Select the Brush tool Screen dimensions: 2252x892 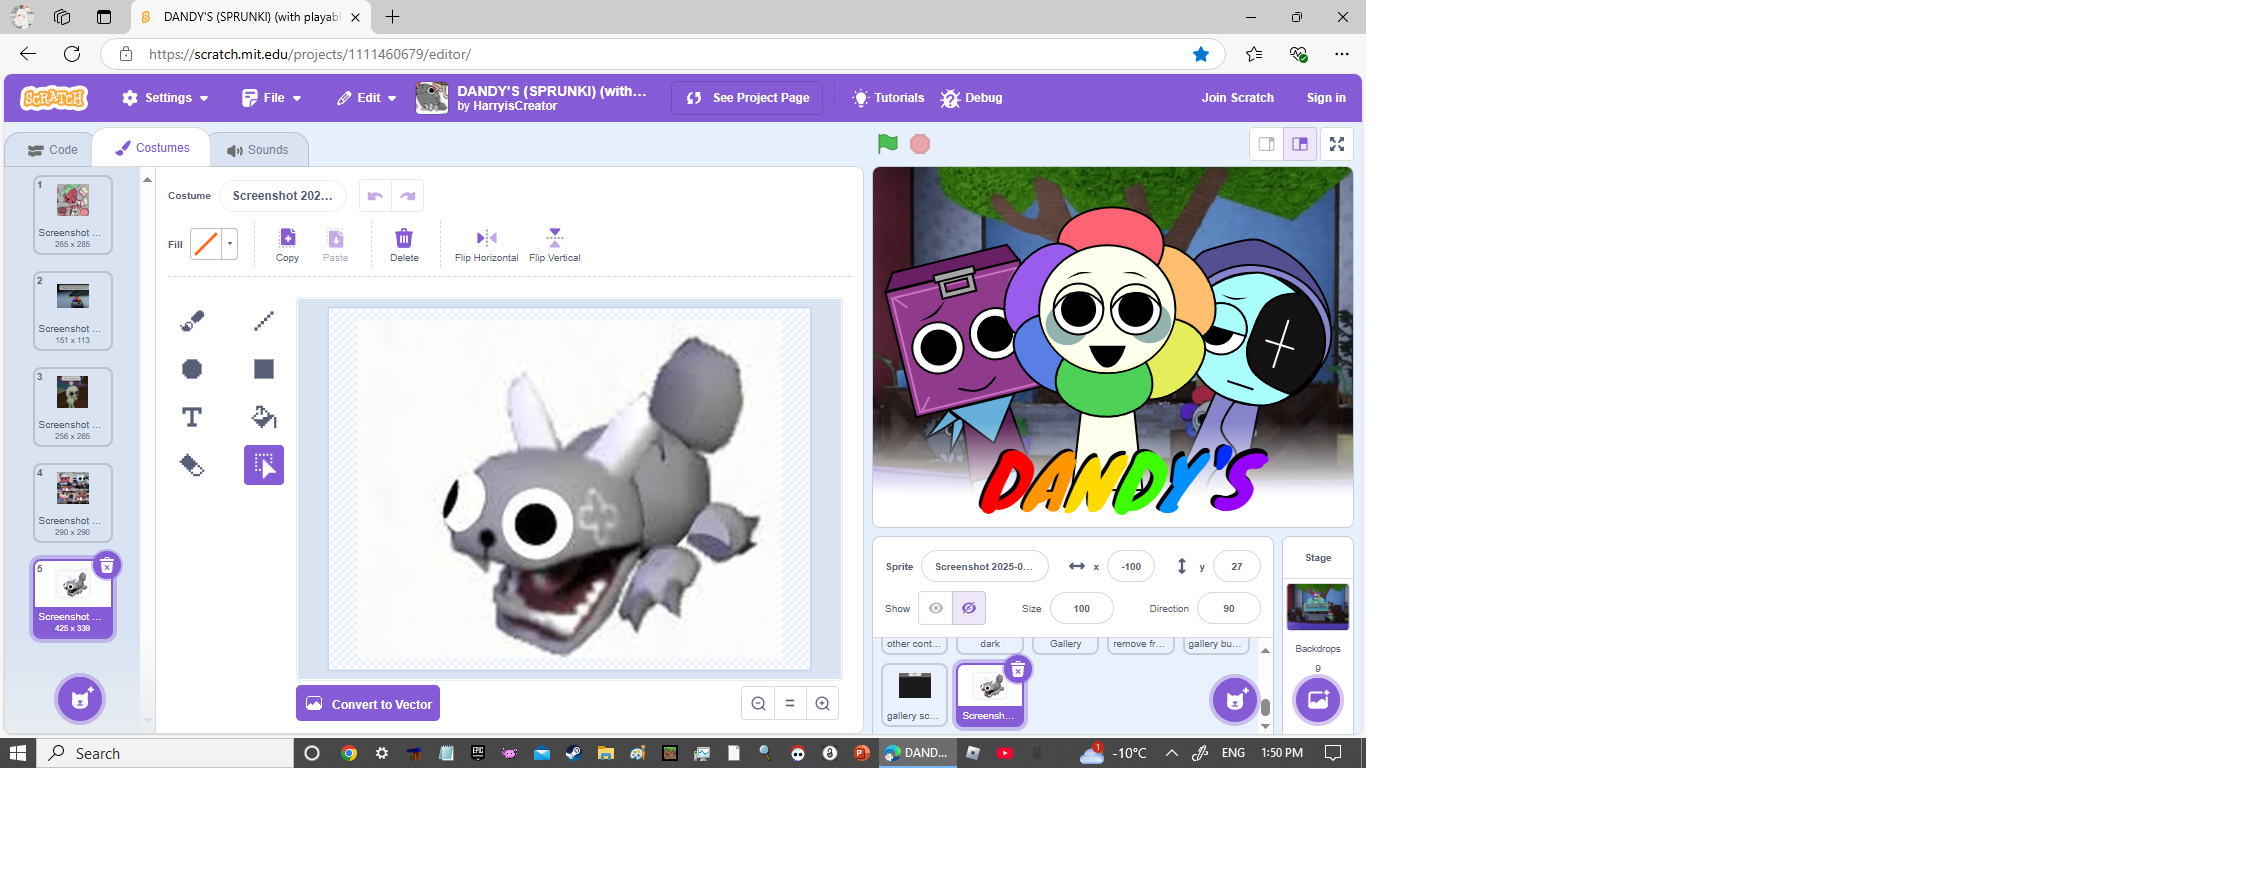tap(192, 321)
